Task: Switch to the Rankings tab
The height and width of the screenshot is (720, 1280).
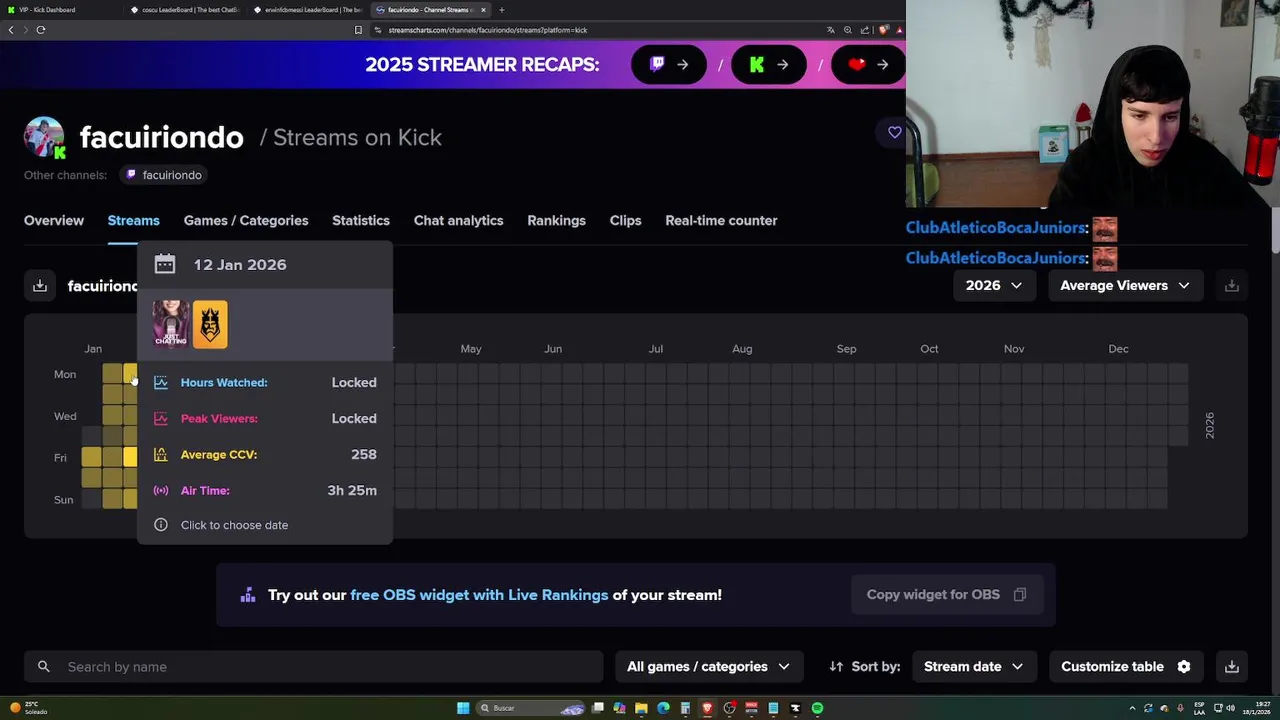Action: tap(556, 220)
